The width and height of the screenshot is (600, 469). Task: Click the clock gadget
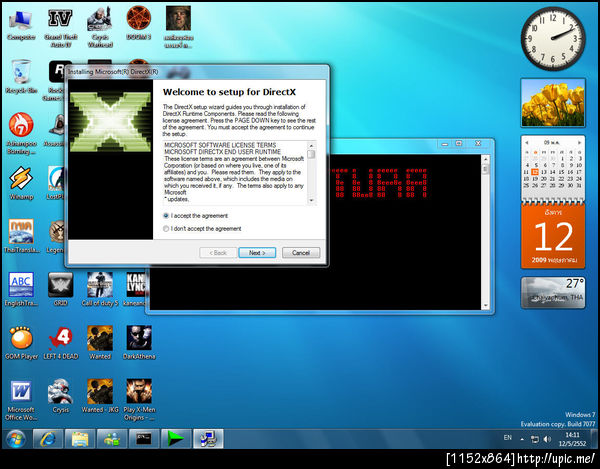point(553,38)
